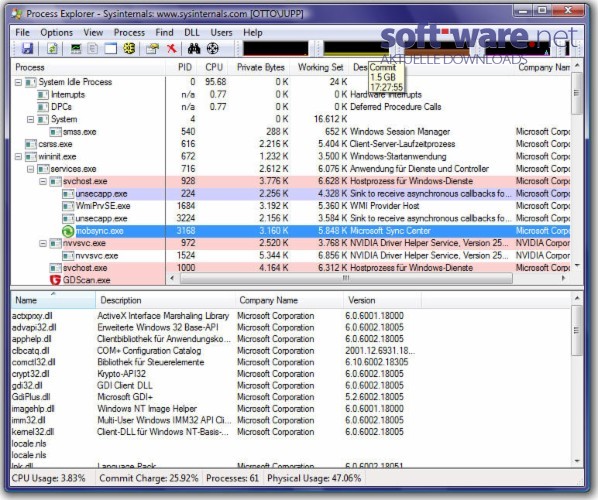Select kernel32.dll in the DLL list
Screen dimensions: 598x500
click(x=33, y=432)
